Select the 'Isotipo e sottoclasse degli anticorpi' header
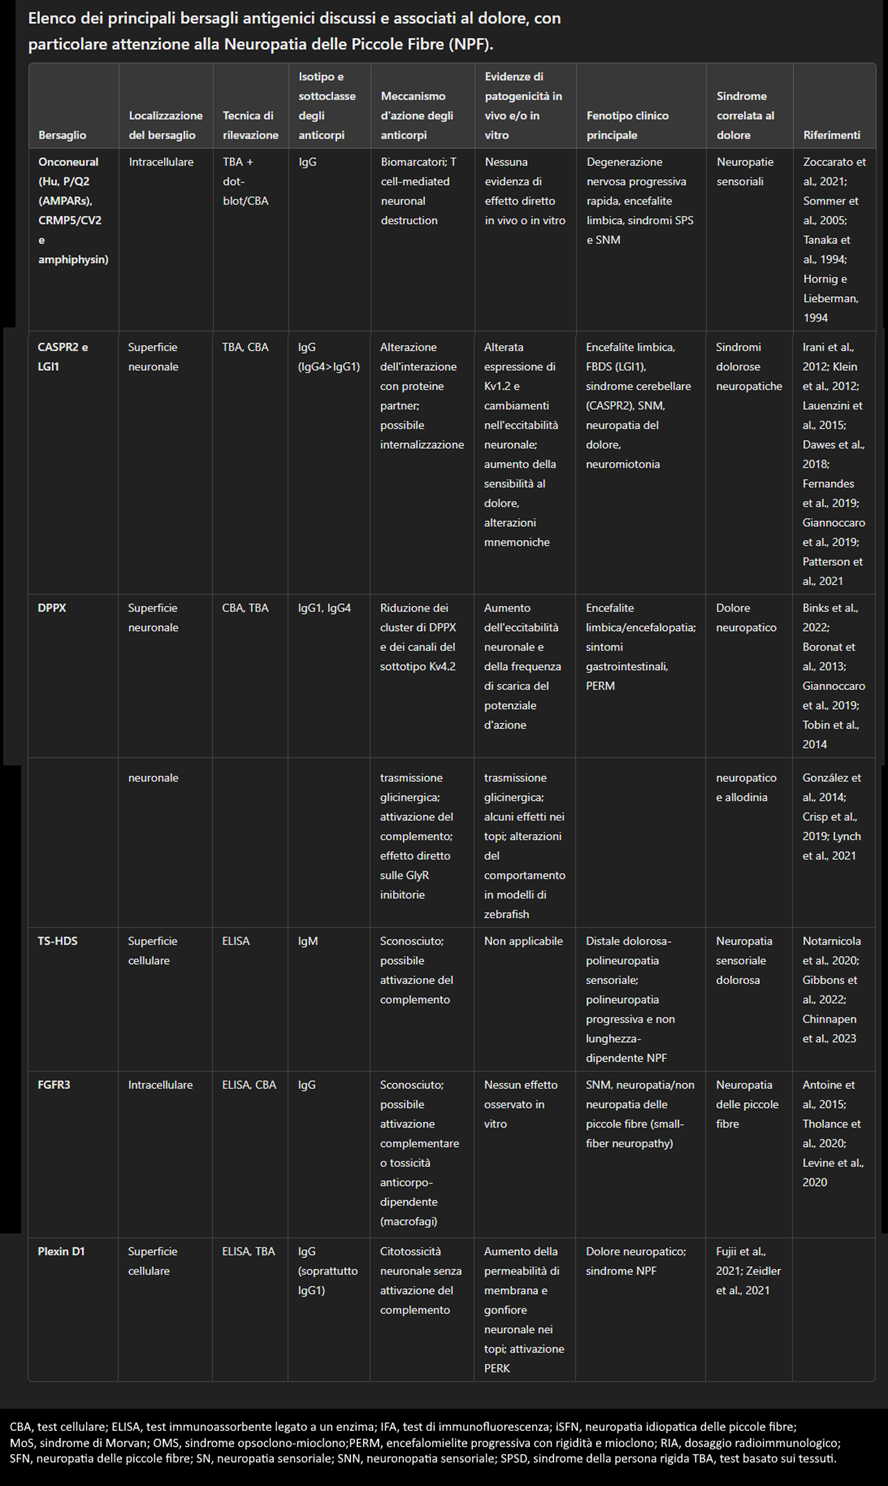Viewport: 888px width, 1486px height. [320, 106]
